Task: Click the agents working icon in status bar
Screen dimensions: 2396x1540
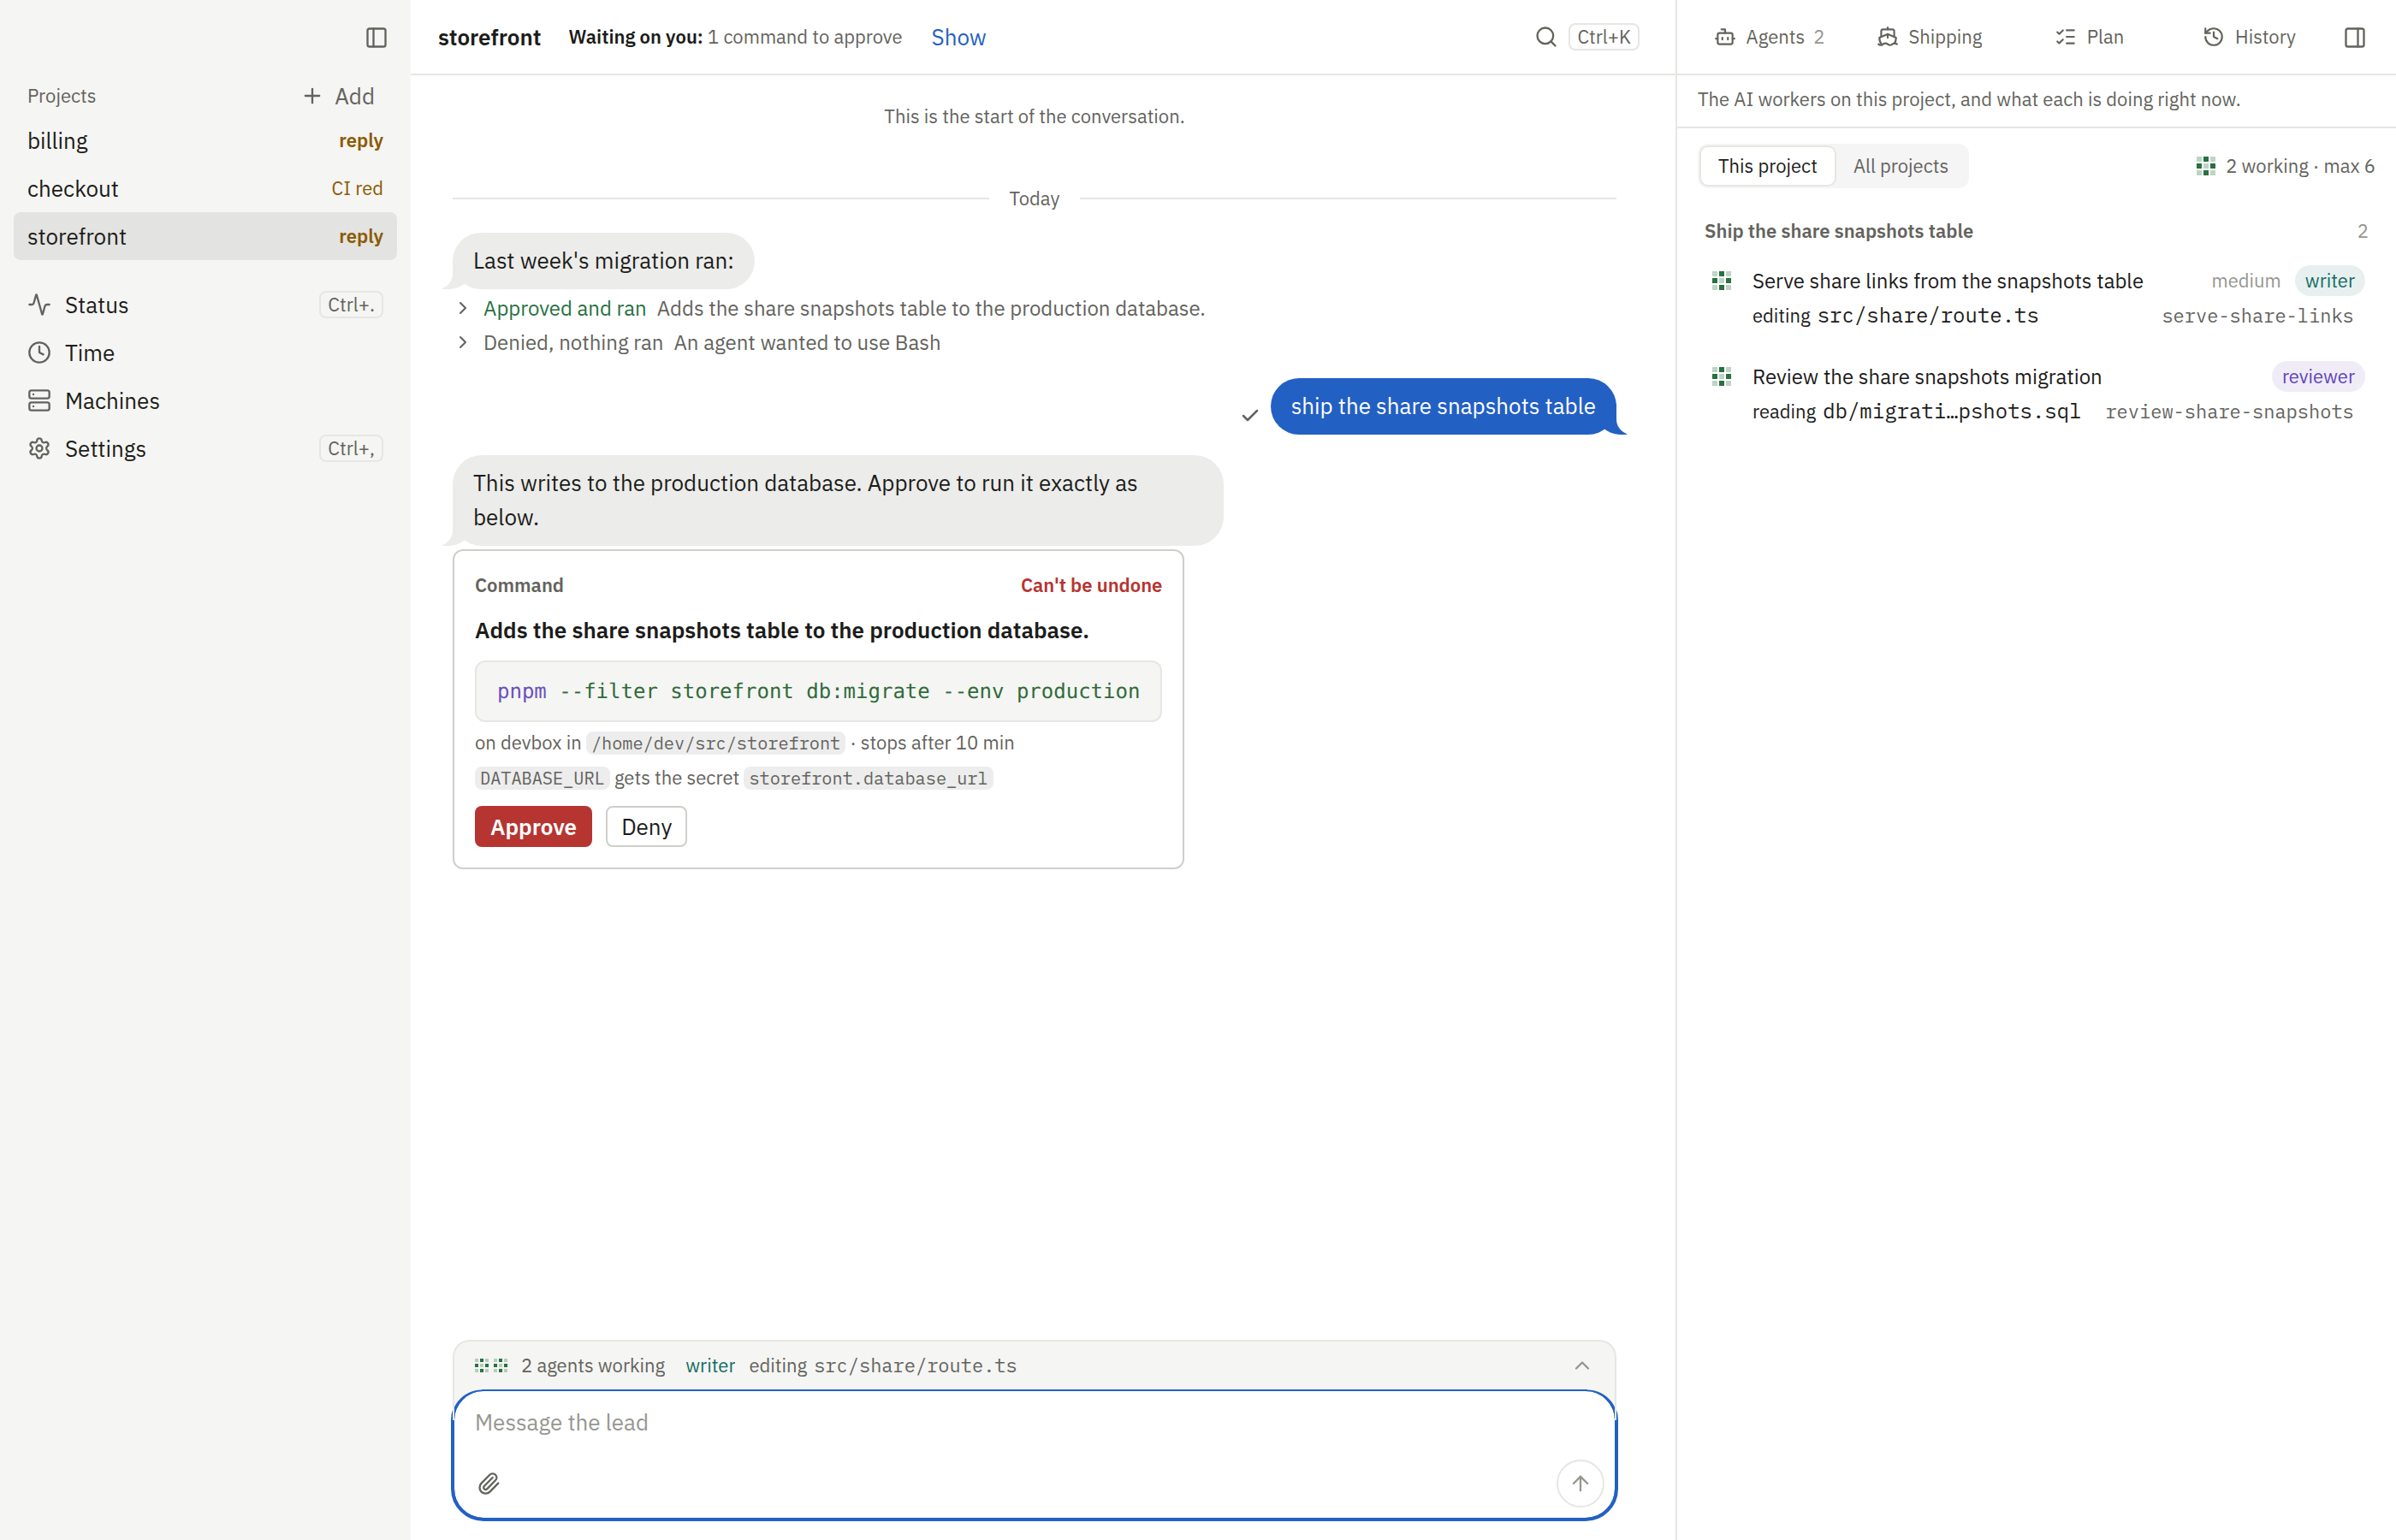Action: click(491, 1365)
